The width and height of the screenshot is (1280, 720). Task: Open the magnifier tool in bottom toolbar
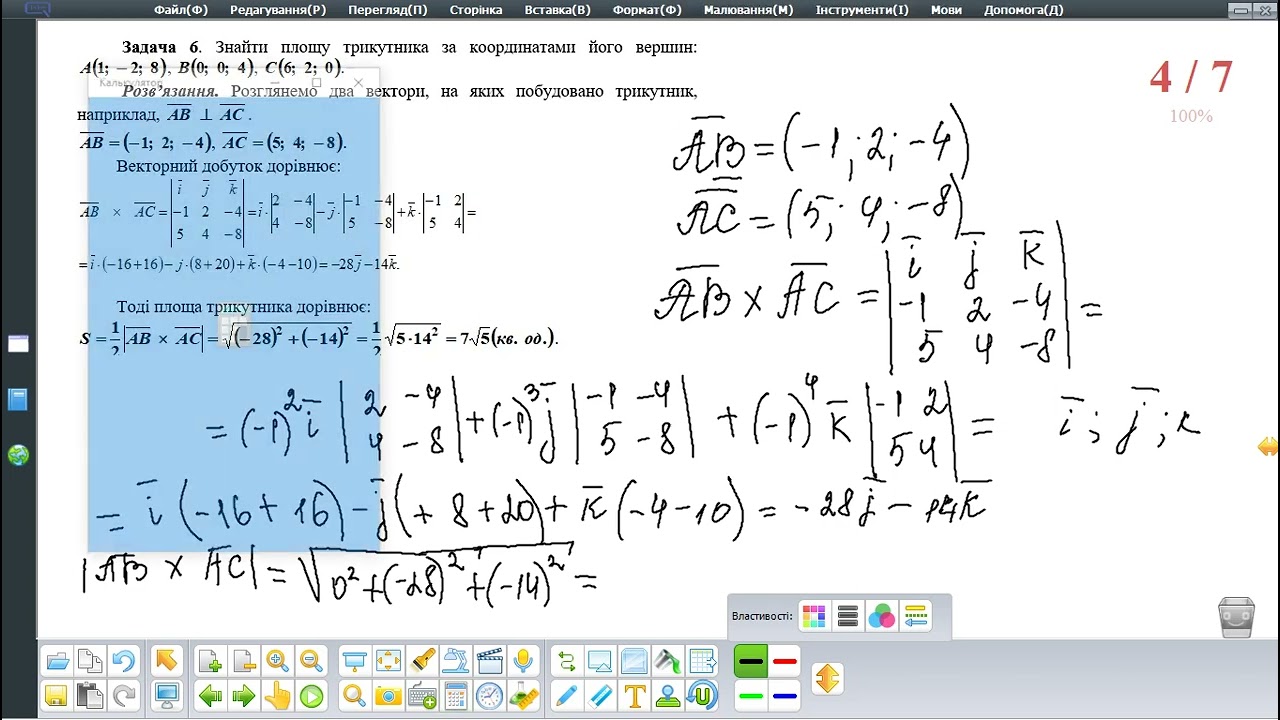355,695
